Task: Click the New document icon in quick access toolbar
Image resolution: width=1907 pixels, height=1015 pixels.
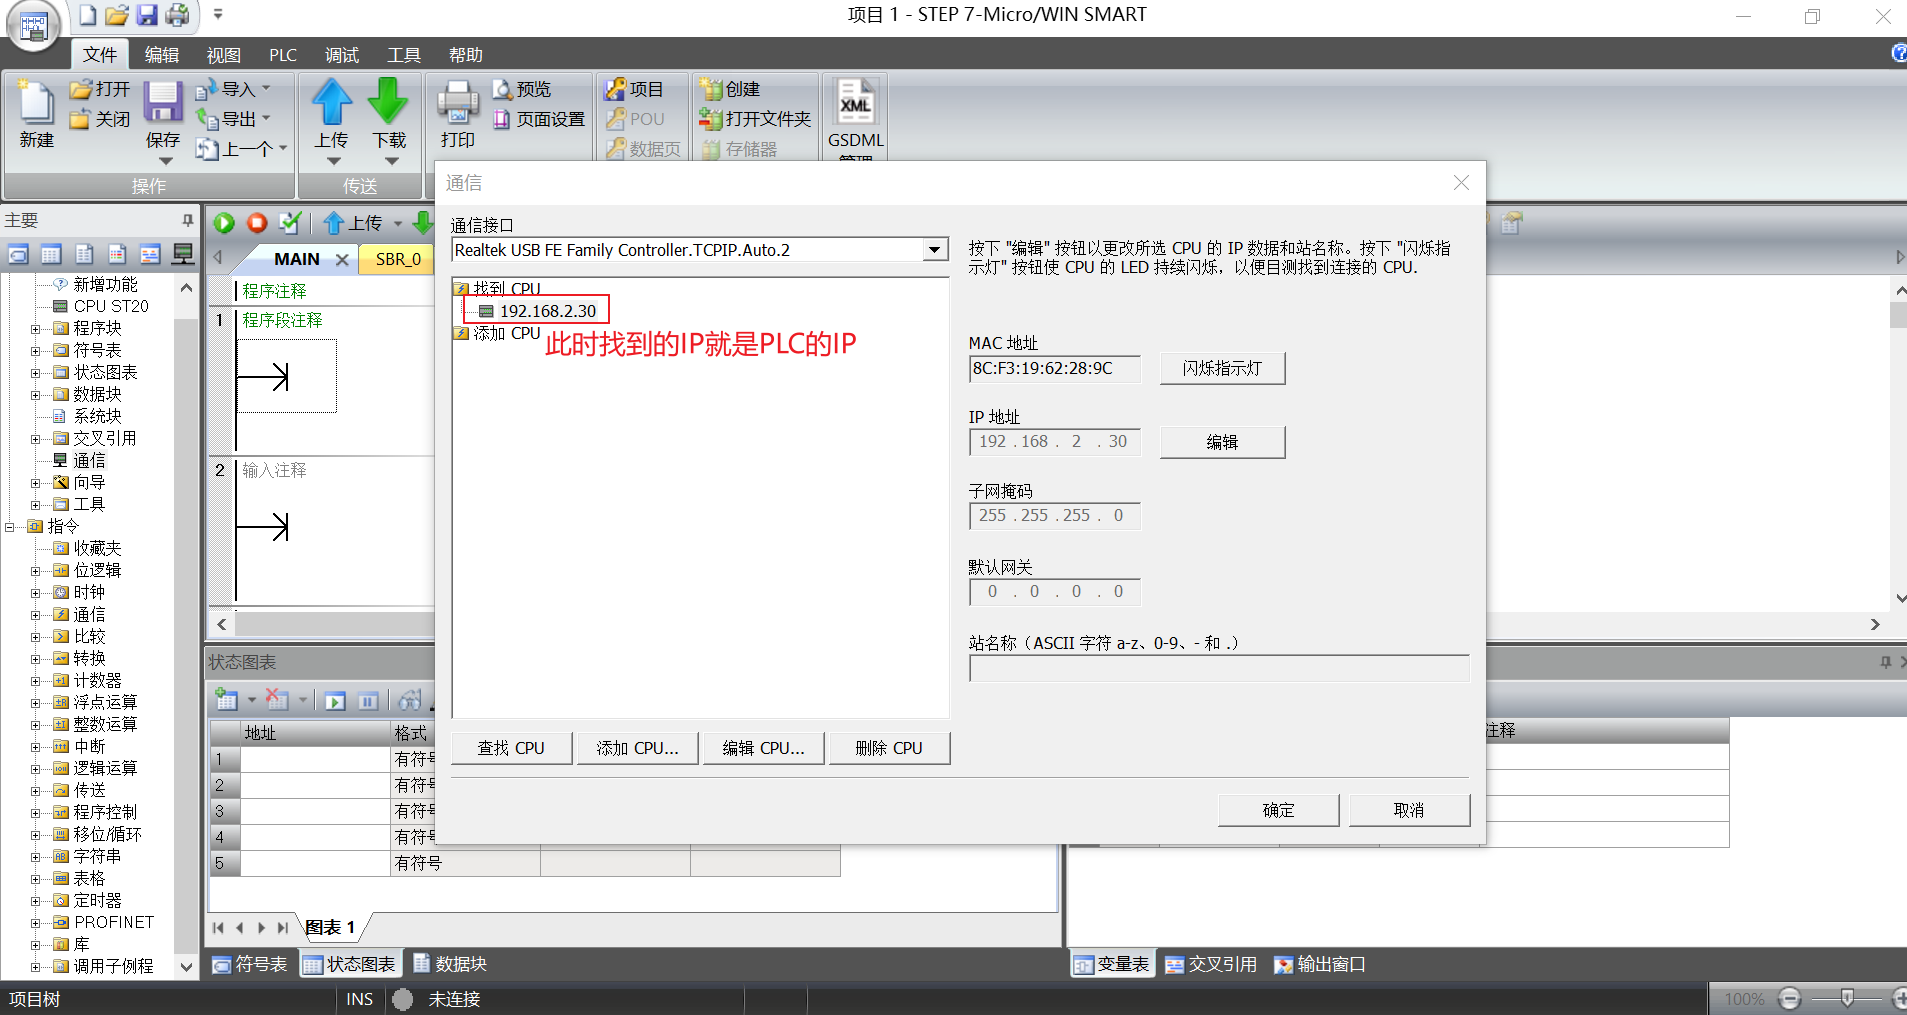Action: [88, 15]
